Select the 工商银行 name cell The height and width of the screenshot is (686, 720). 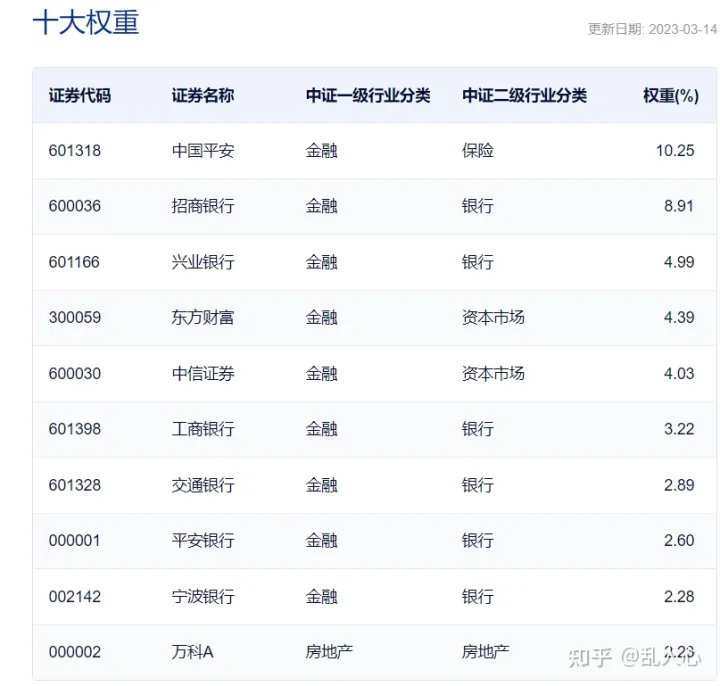(x=203, y=429)
